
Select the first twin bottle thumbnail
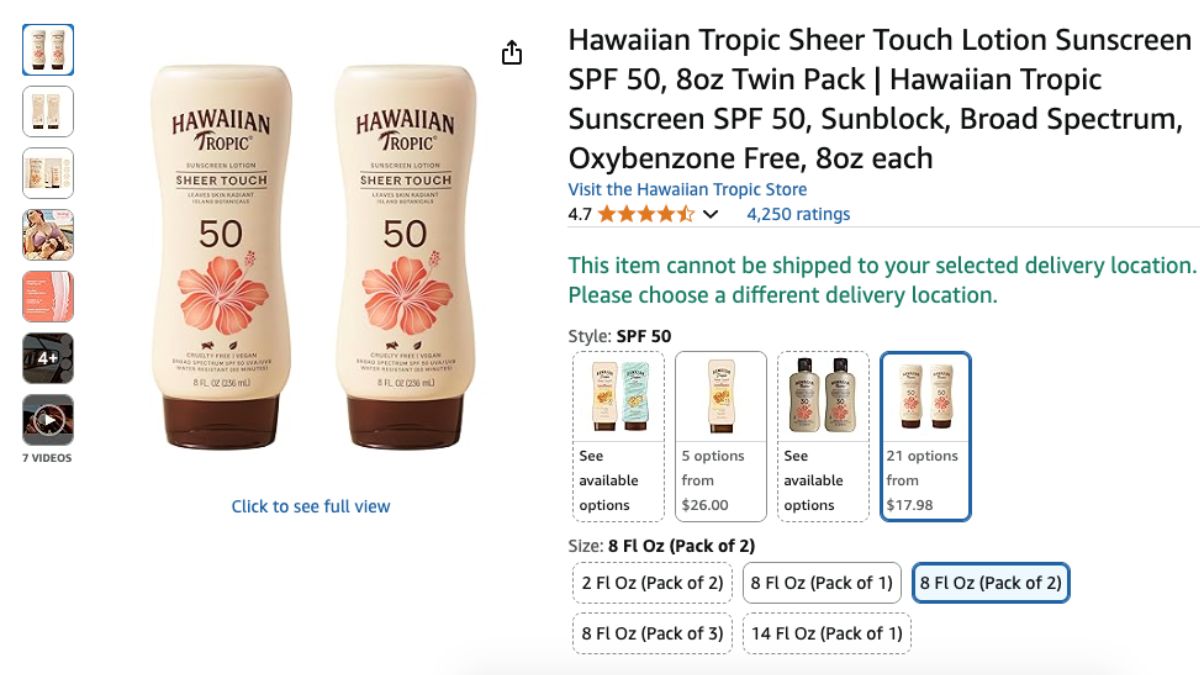(48, 50)
